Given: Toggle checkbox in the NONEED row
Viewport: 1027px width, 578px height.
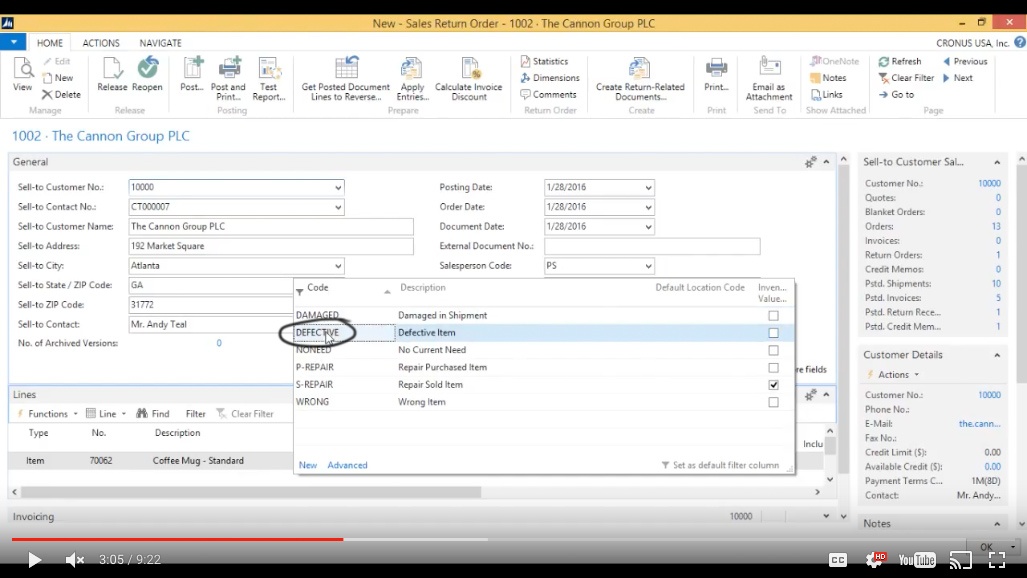Looking at the screenshot, I should coord(774,351).
